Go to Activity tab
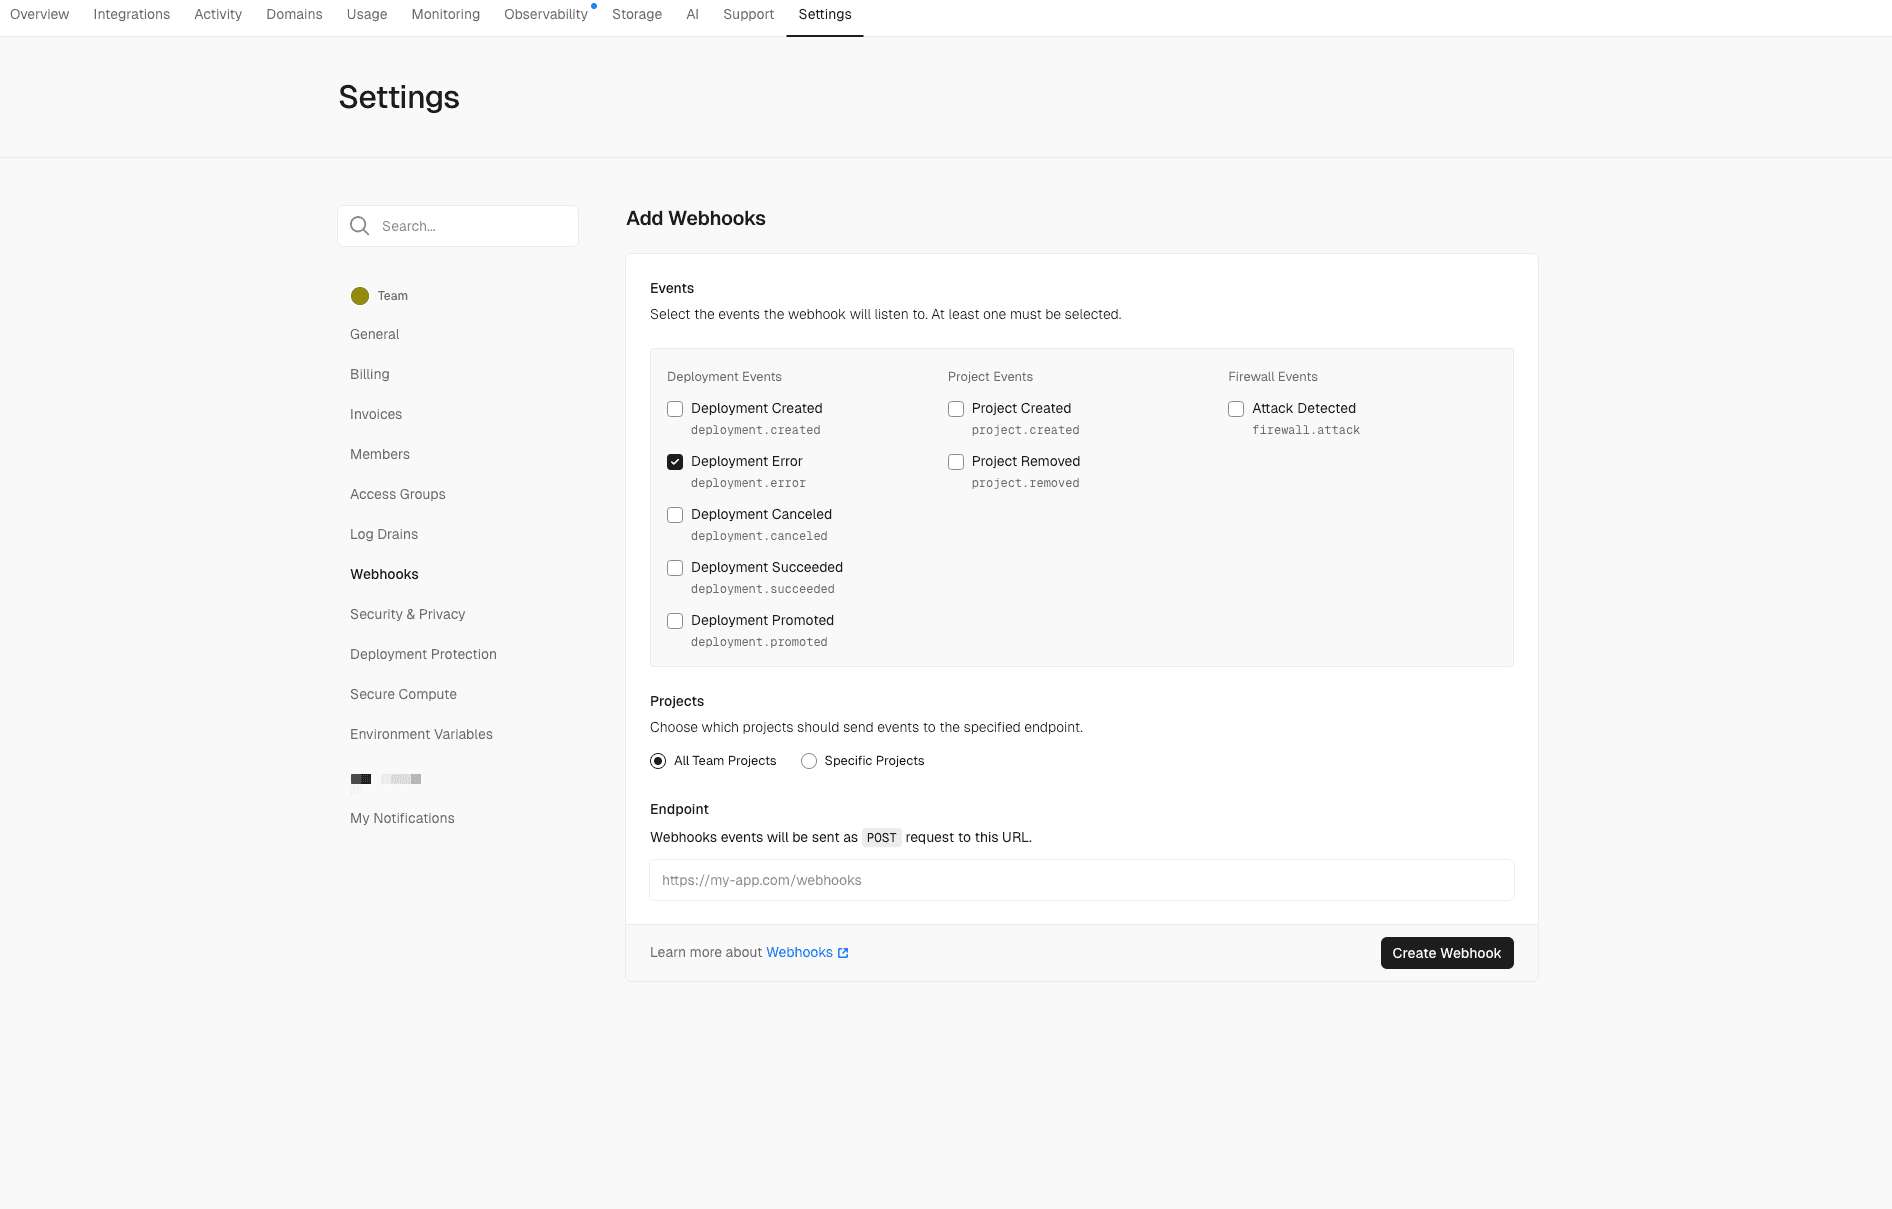1892x1209 pixels. 218,14
